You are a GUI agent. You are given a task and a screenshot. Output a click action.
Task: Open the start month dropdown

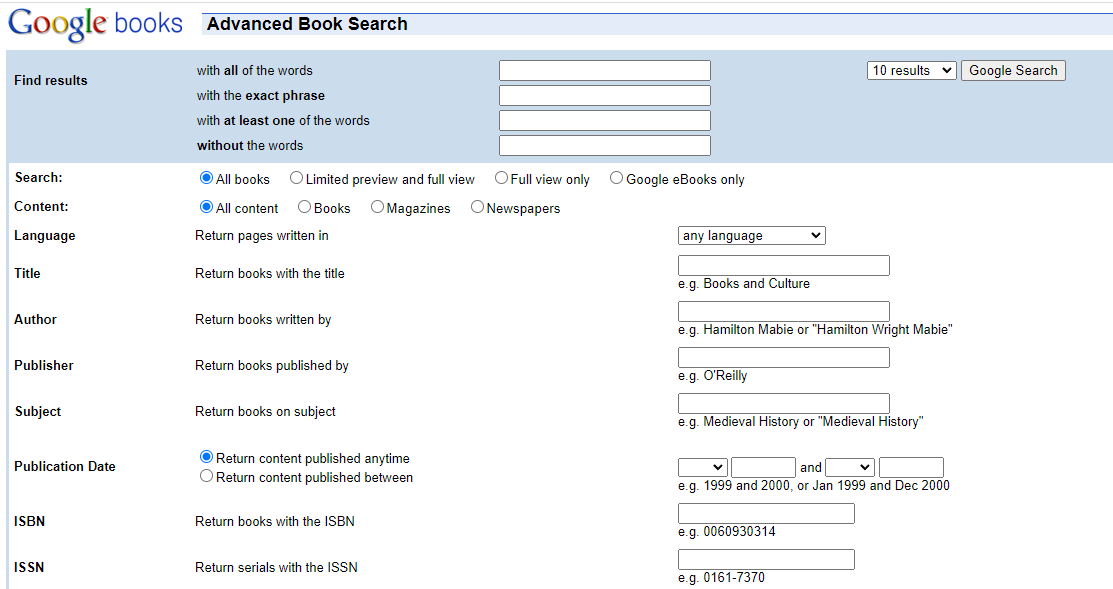tap(703, 467)
